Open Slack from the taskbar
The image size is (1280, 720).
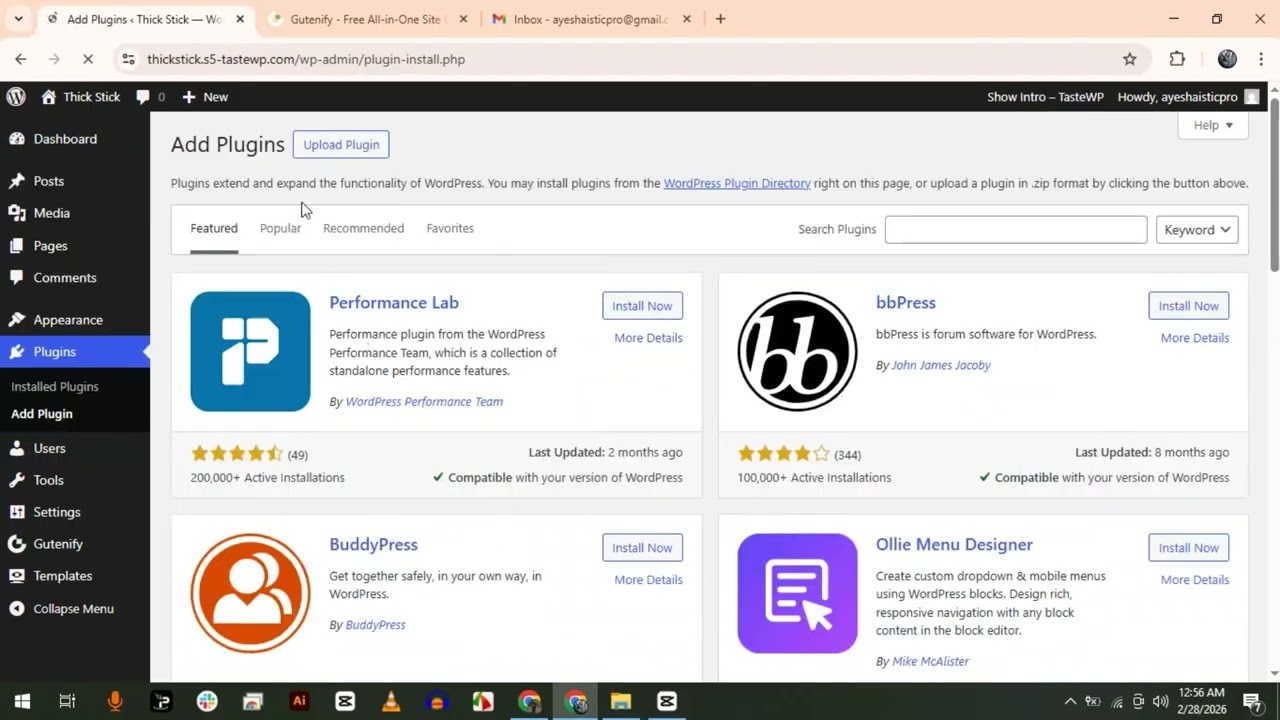pos(207,701)
